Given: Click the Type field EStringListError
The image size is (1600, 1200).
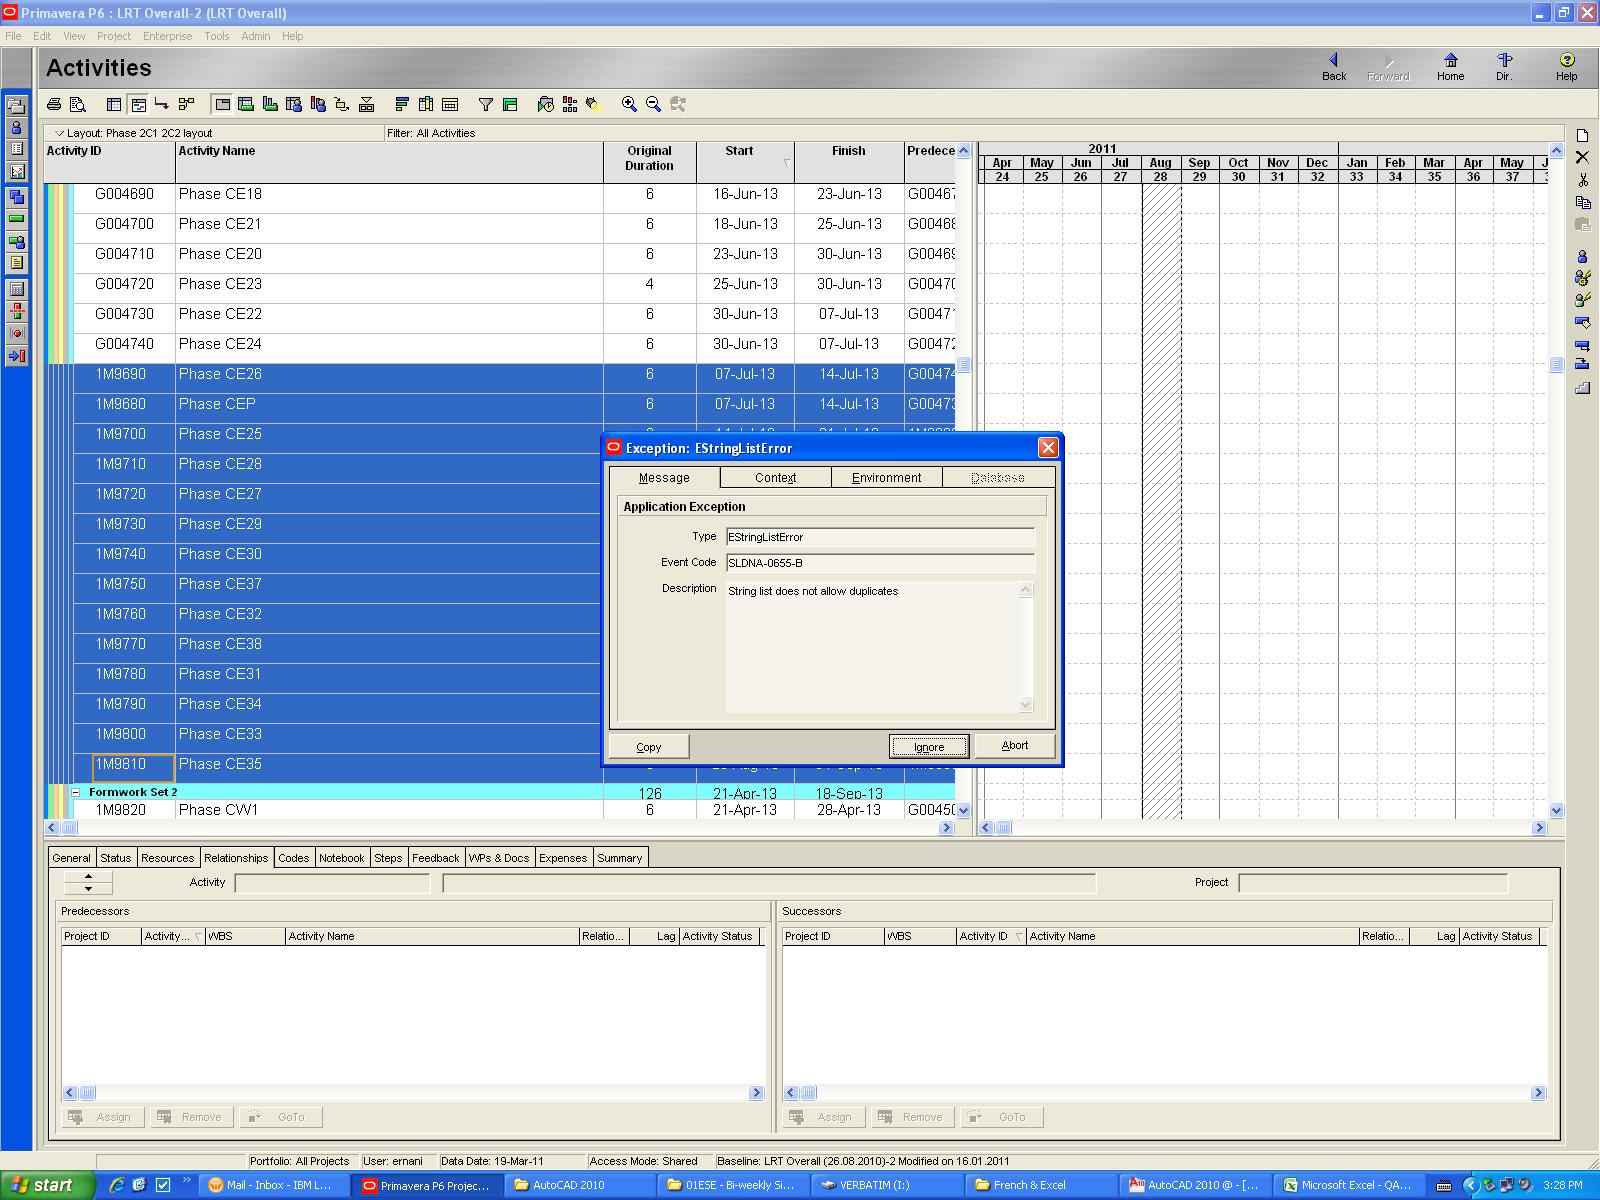Looking at the screenshot, I should coord(880,537).
